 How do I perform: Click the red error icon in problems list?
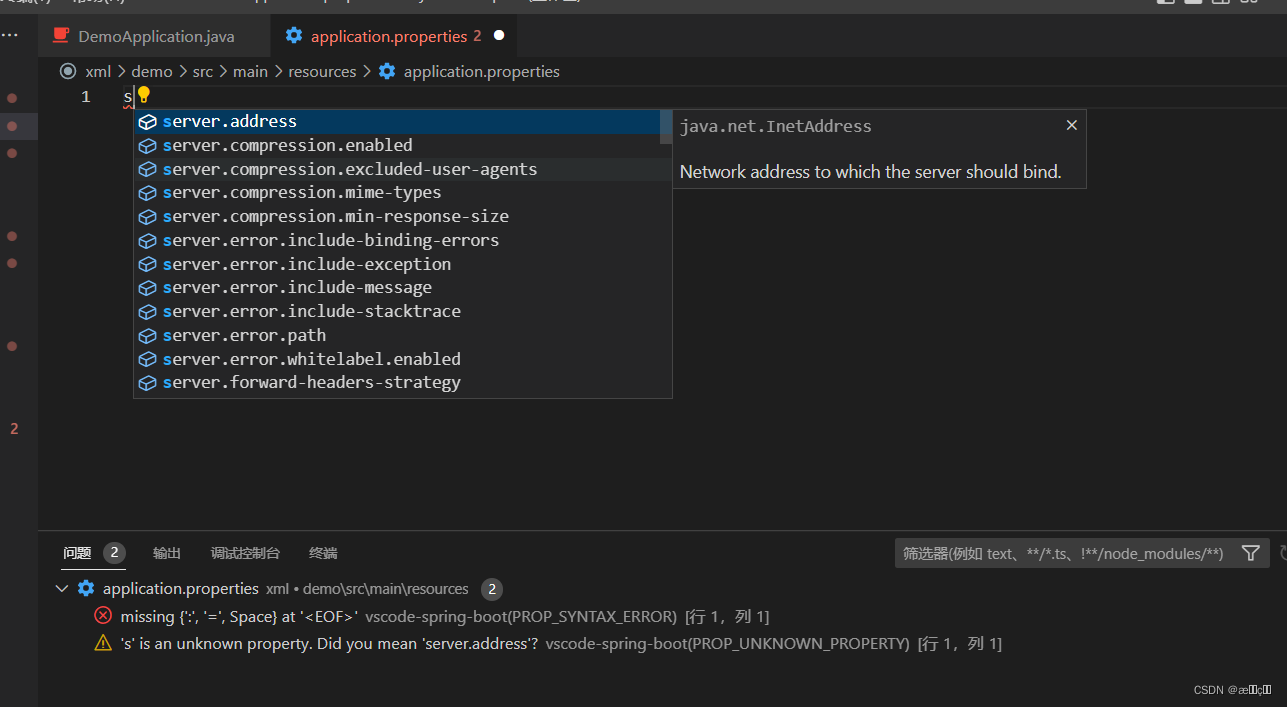[103, 616]
